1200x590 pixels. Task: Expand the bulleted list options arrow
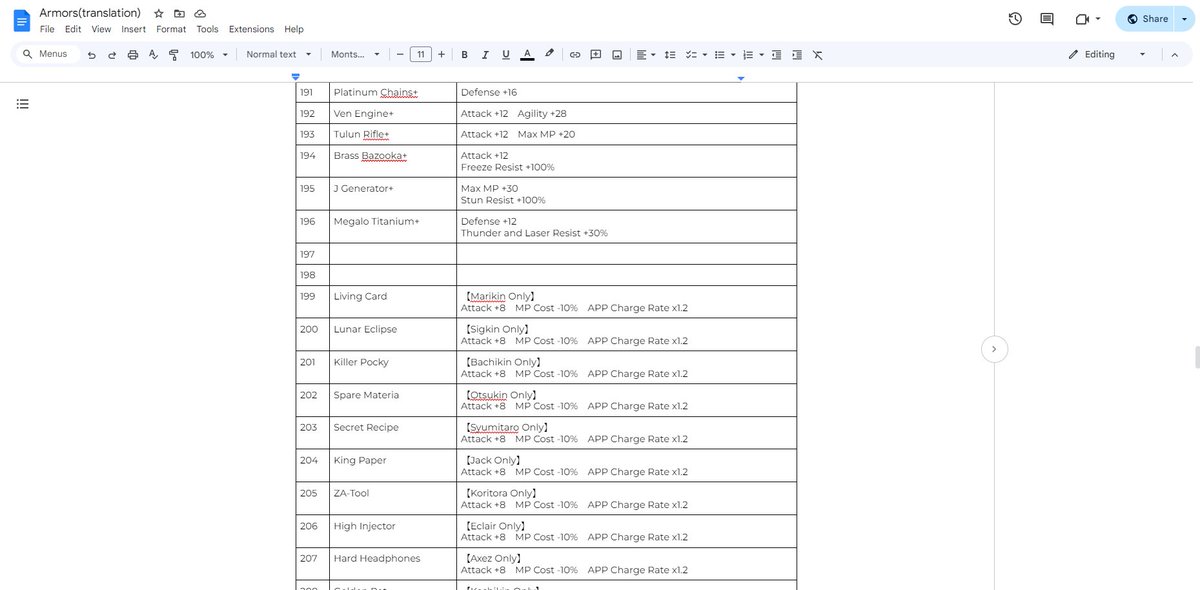[x=733, y=55]
